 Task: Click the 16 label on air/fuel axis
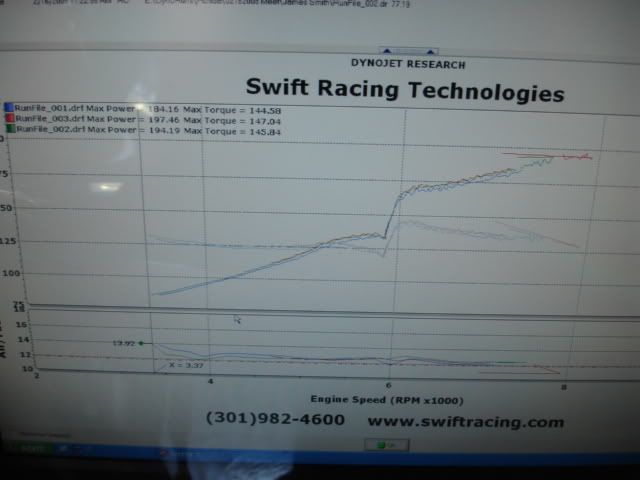(x=21, y=324)
